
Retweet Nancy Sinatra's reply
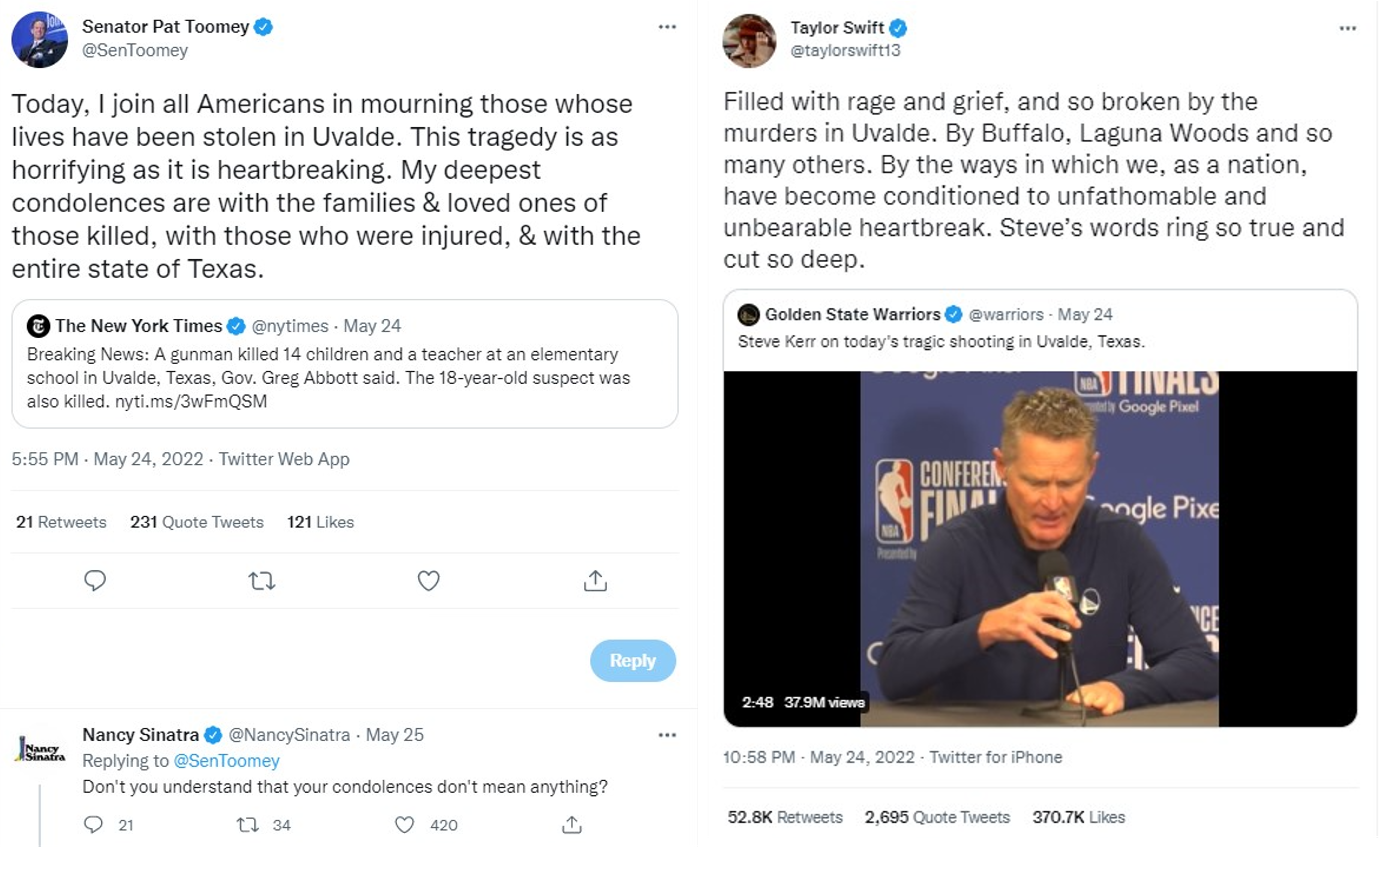247,825
